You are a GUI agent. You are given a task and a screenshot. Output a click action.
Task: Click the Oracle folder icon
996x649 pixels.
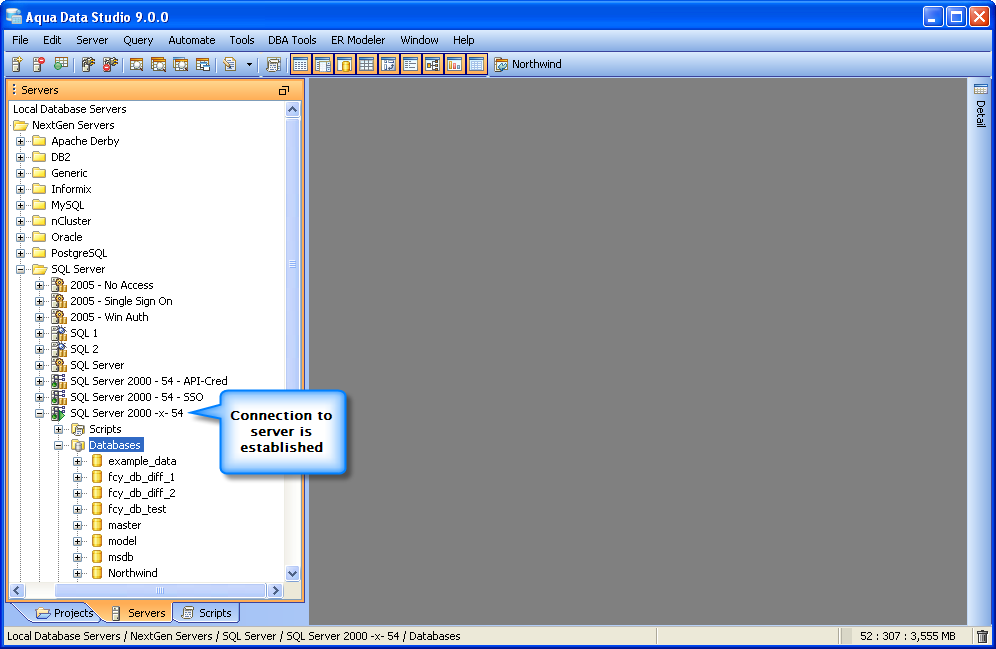tap(39, 237)
